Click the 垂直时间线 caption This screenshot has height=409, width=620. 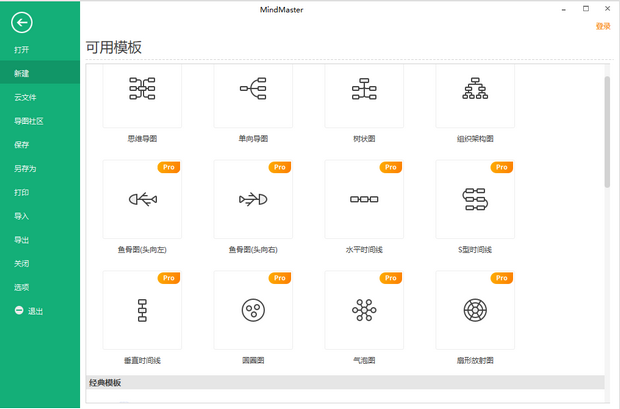[142, 360]
